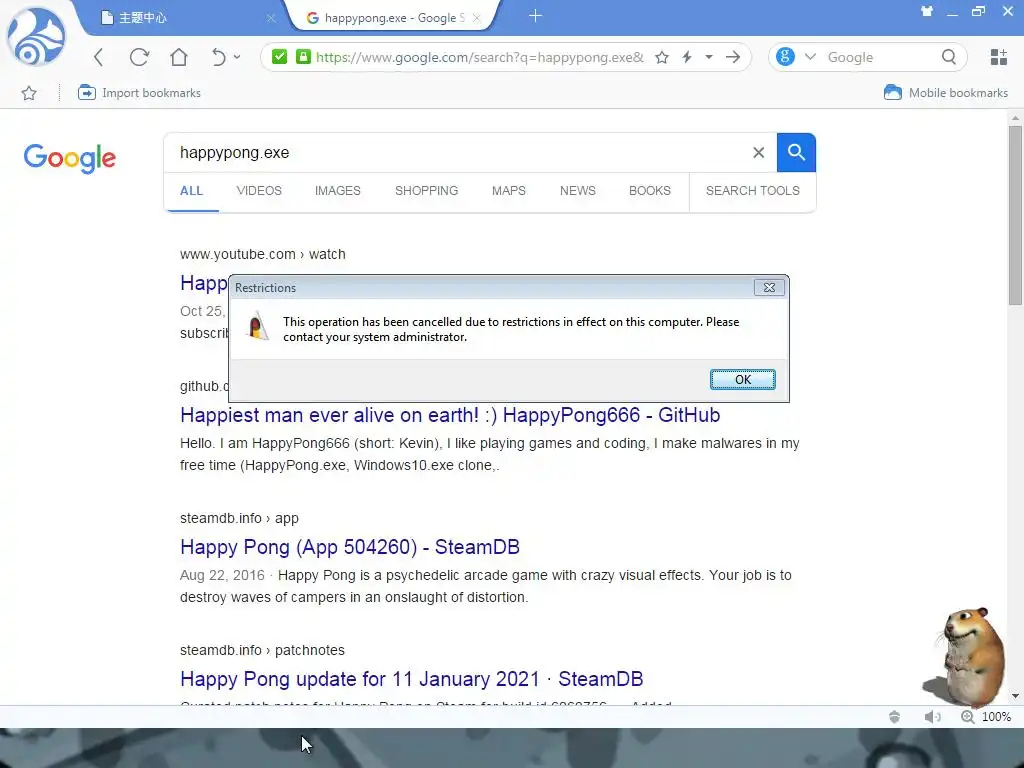Click the green padlock site info icon
This screenshot has width=1024, height=768.
point(303,57)
